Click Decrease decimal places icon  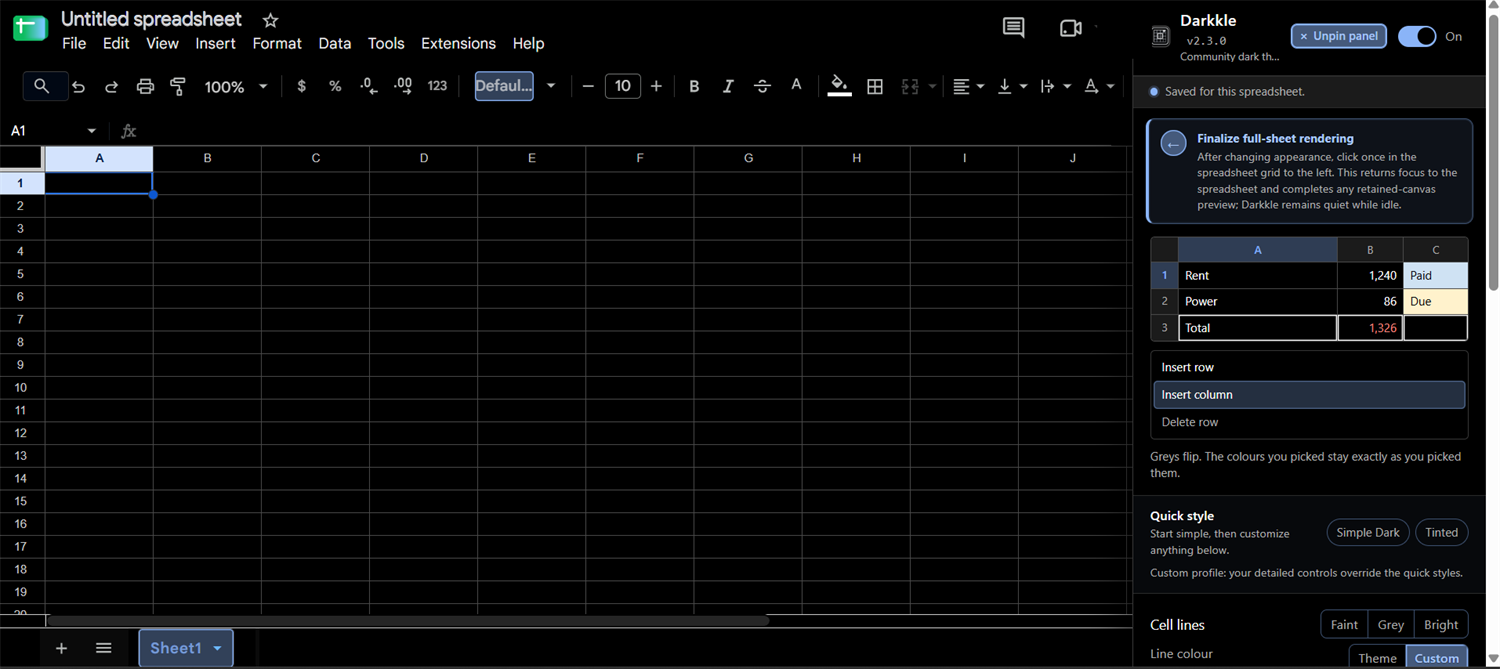click(368, 86)
